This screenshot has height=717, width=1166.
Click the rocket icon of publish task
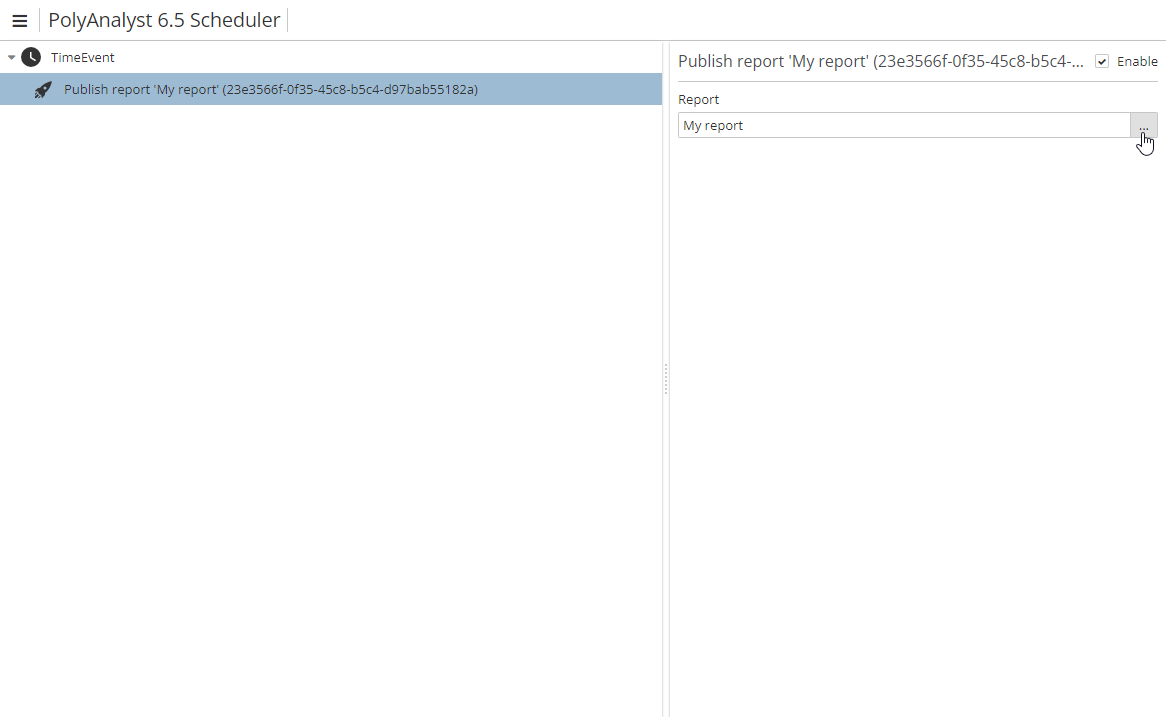pyautogui.click(x=43, y=90)
